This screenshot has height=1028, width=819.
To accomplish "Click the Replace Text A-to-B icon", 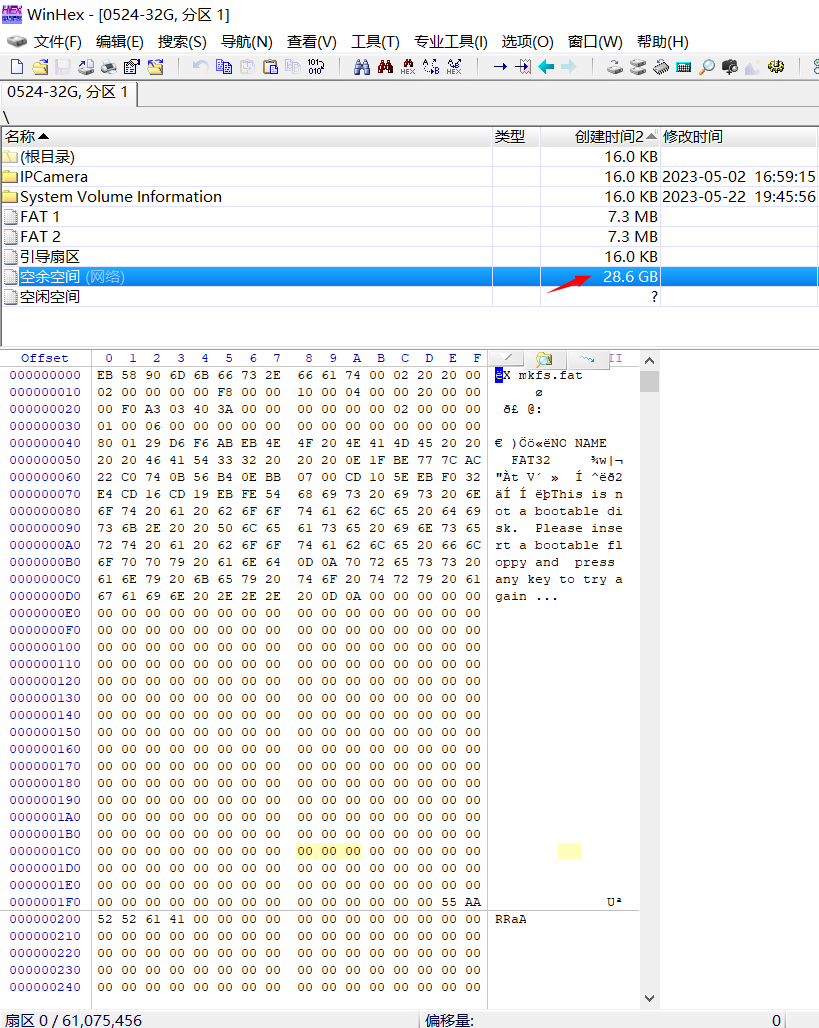I will (x=431, y=67).
